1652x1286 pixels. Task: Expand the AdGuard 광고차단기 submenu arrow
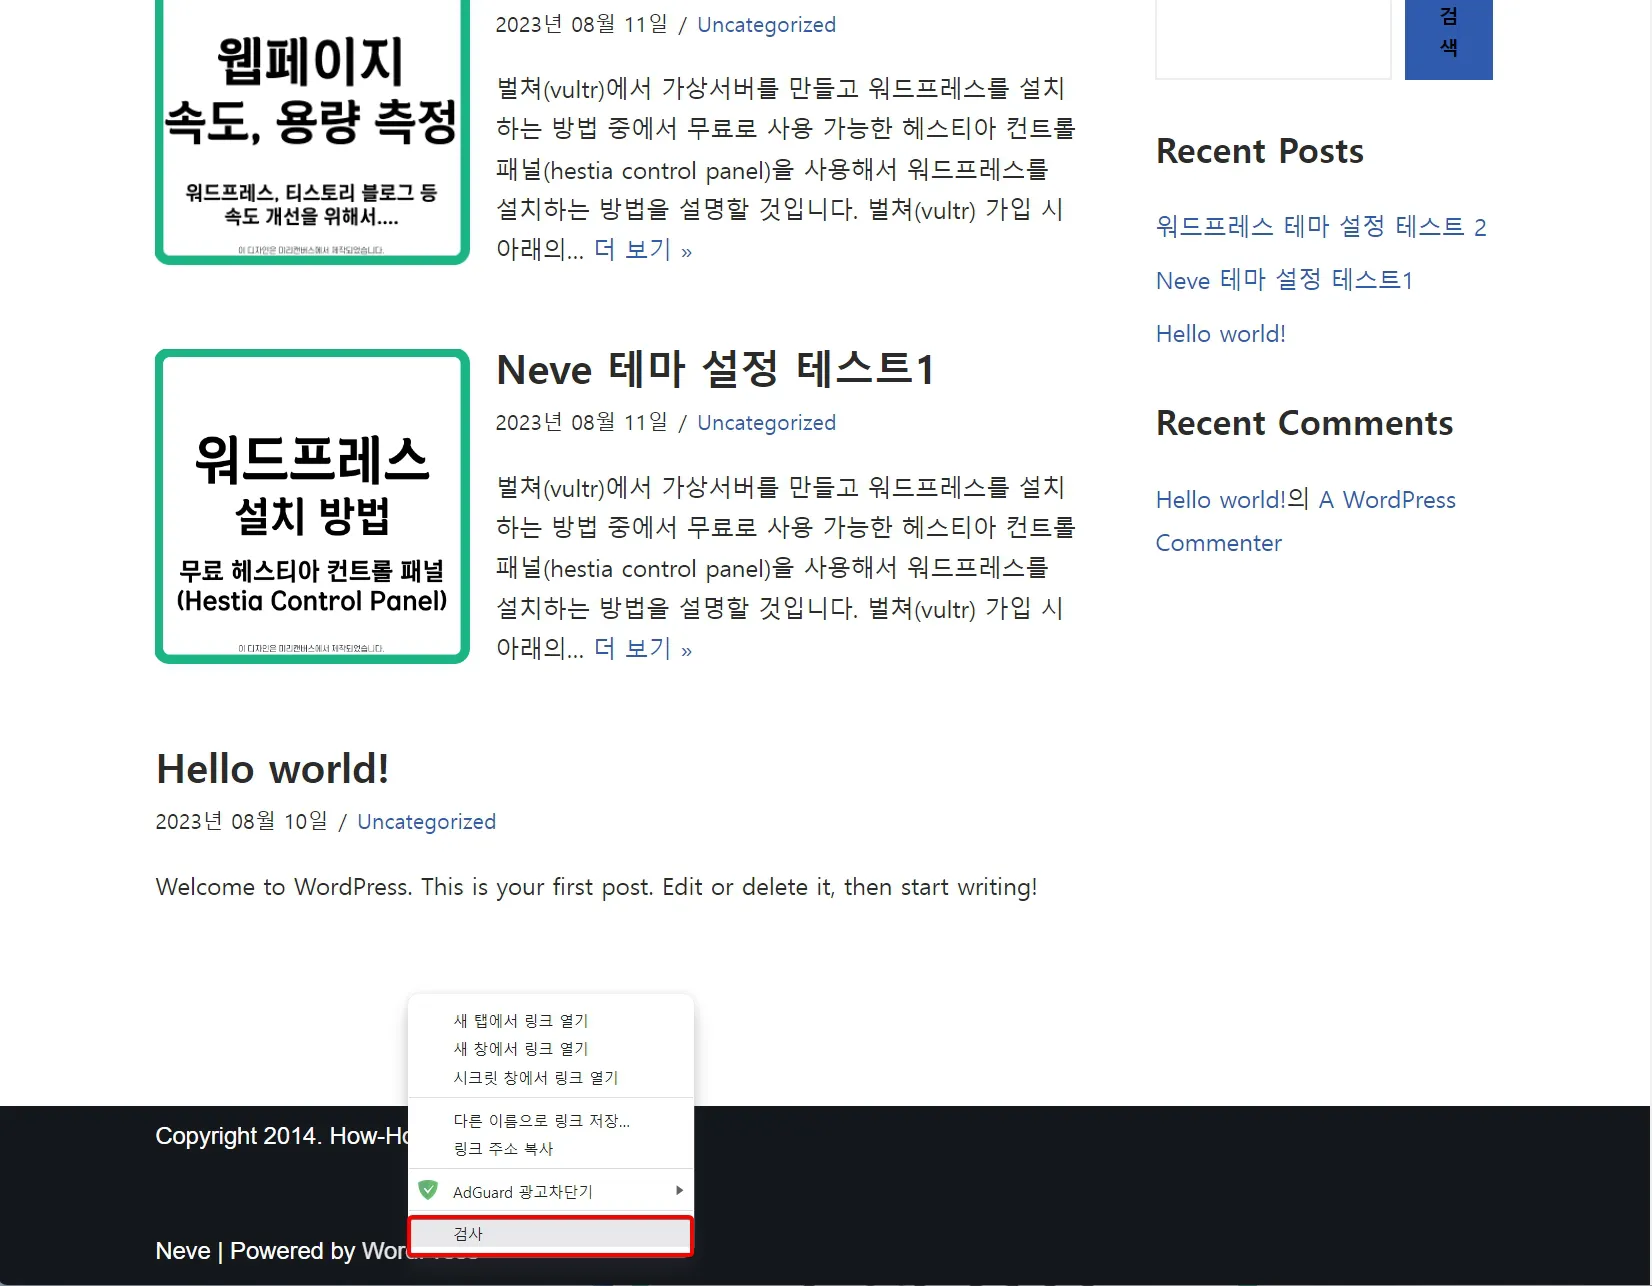click(x=679, y=1190)
